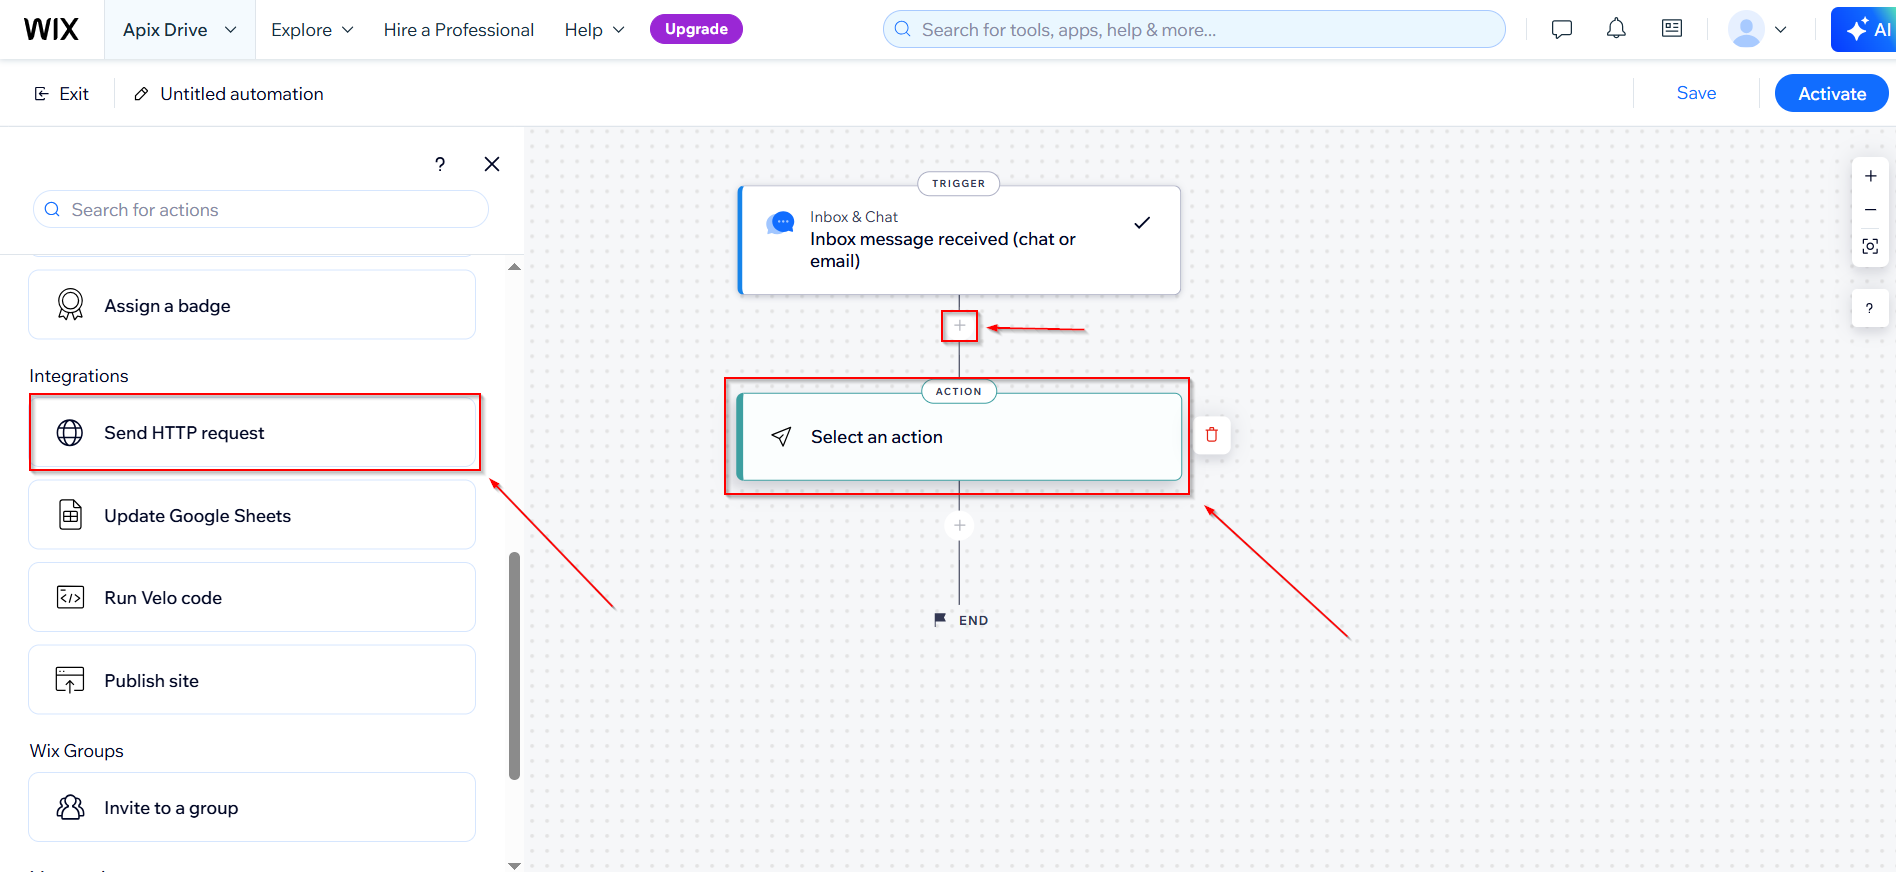1896x872 pixels.
Task: Open Hire a Professional
Action: tap(459, 30)
